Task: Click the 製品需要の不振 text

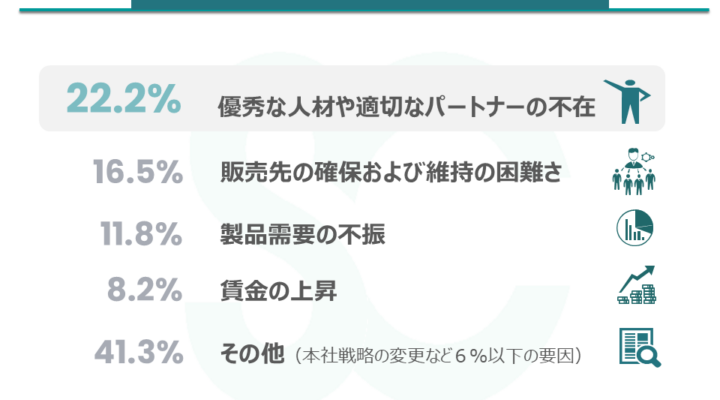Action: (x=301, y=236)
